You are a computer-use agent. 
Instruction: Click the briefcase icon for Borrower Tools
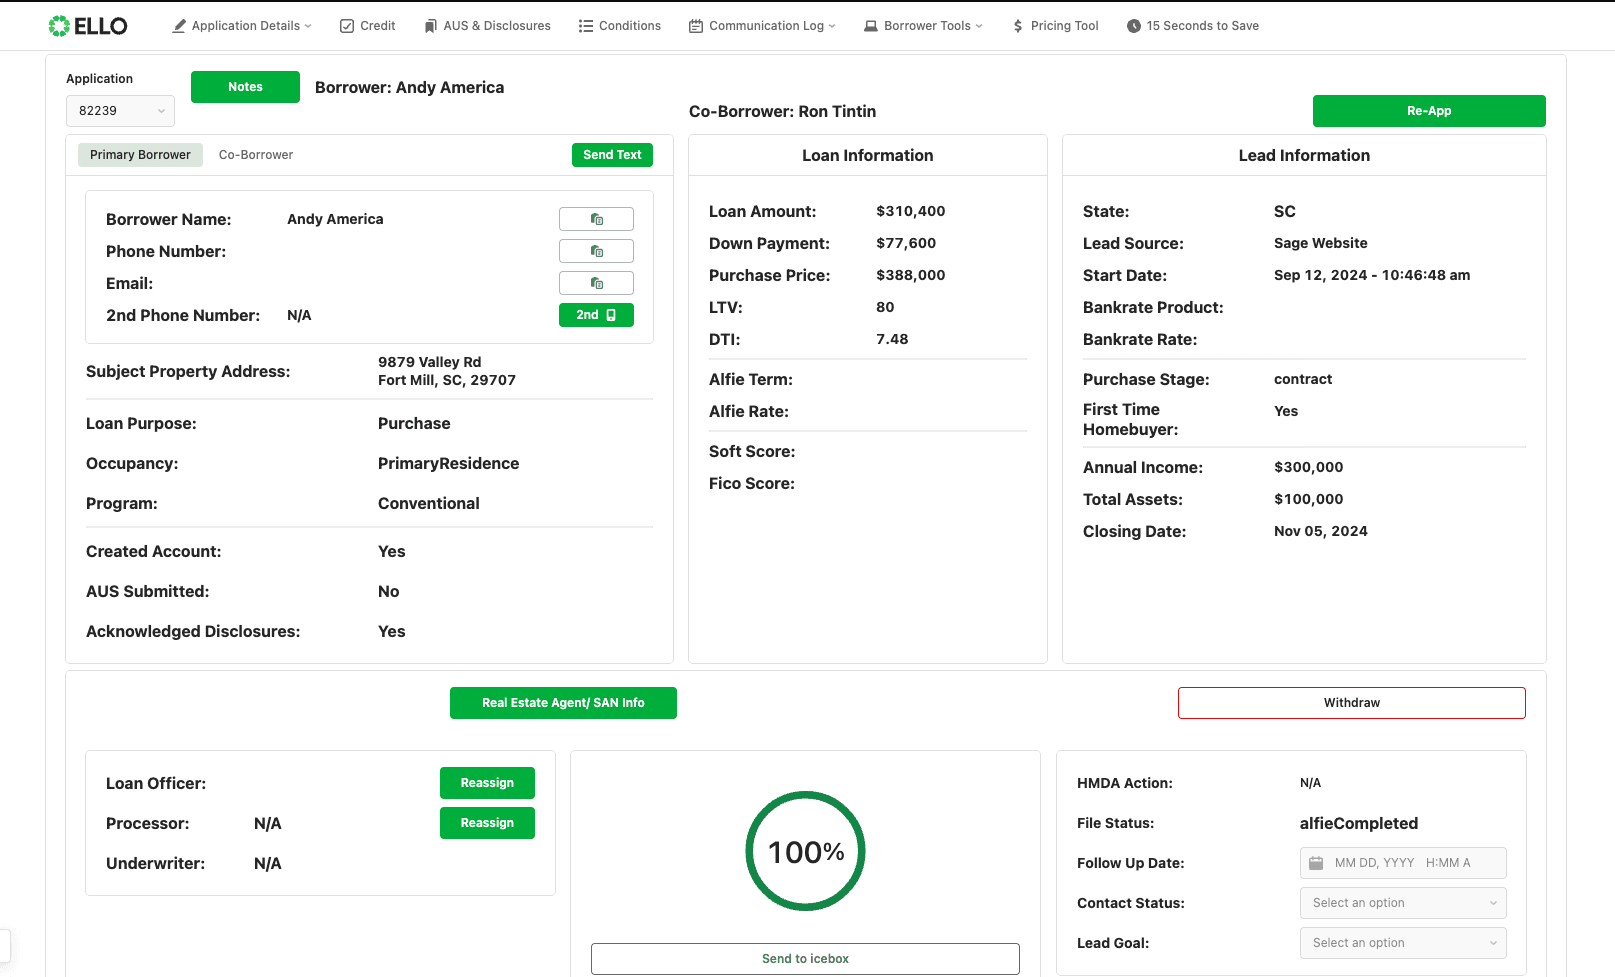point(869,25)
